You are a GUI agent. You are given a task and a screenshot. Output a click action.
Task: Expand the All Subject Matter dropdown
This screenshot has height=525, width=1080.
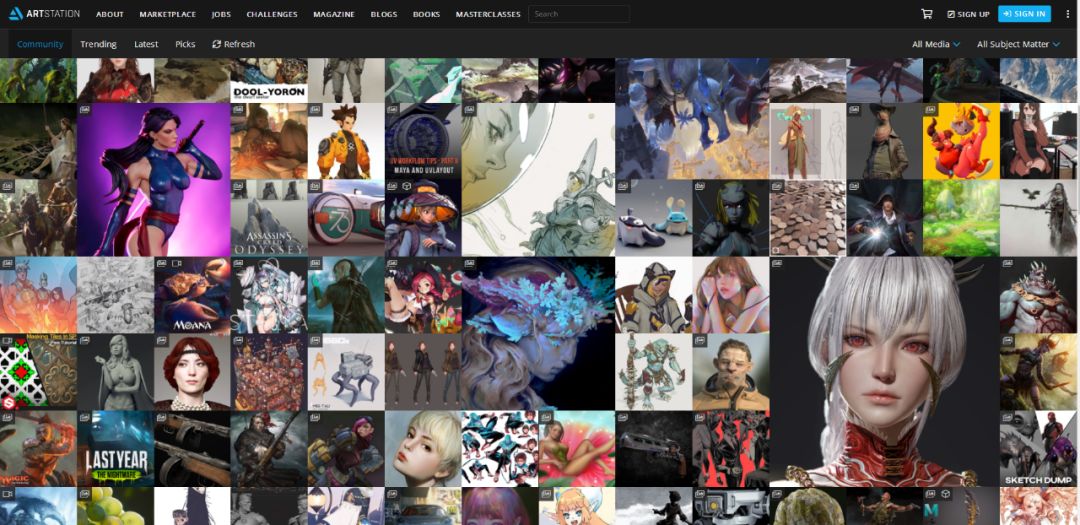point(1018,44)
